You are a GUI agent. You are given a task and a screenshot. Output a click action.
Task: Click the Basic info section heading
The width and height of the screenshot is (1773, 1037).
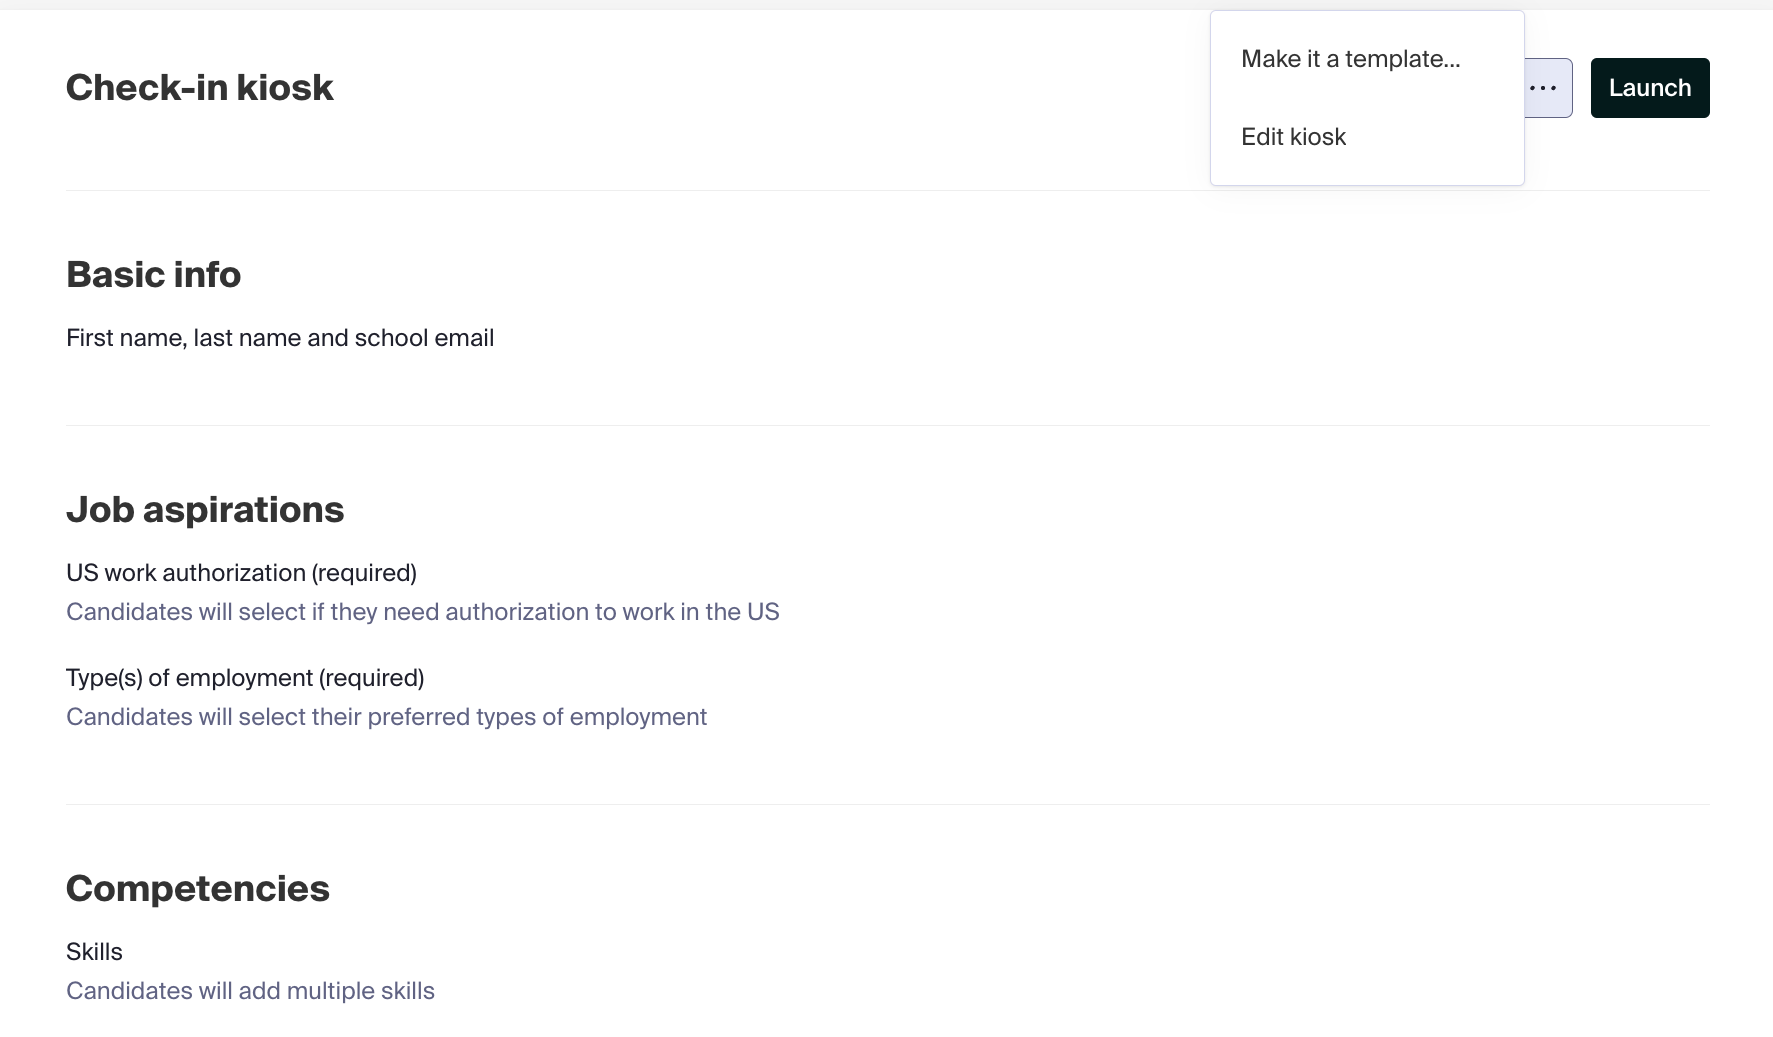click(154, 275)
